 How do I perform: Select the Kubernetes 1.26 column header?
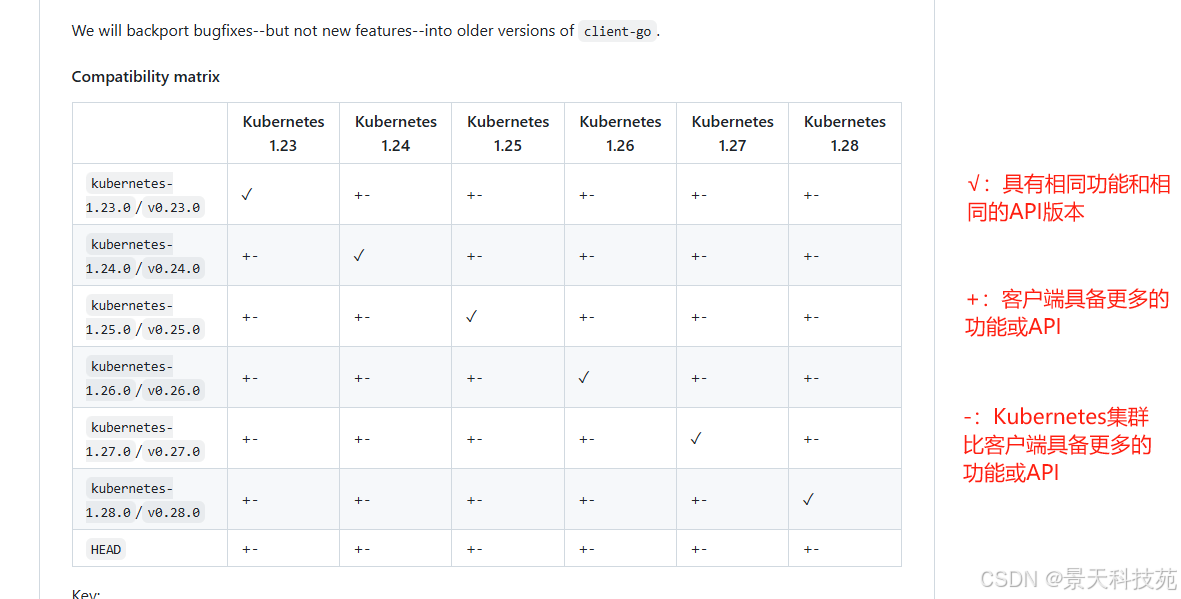[620, 133]
